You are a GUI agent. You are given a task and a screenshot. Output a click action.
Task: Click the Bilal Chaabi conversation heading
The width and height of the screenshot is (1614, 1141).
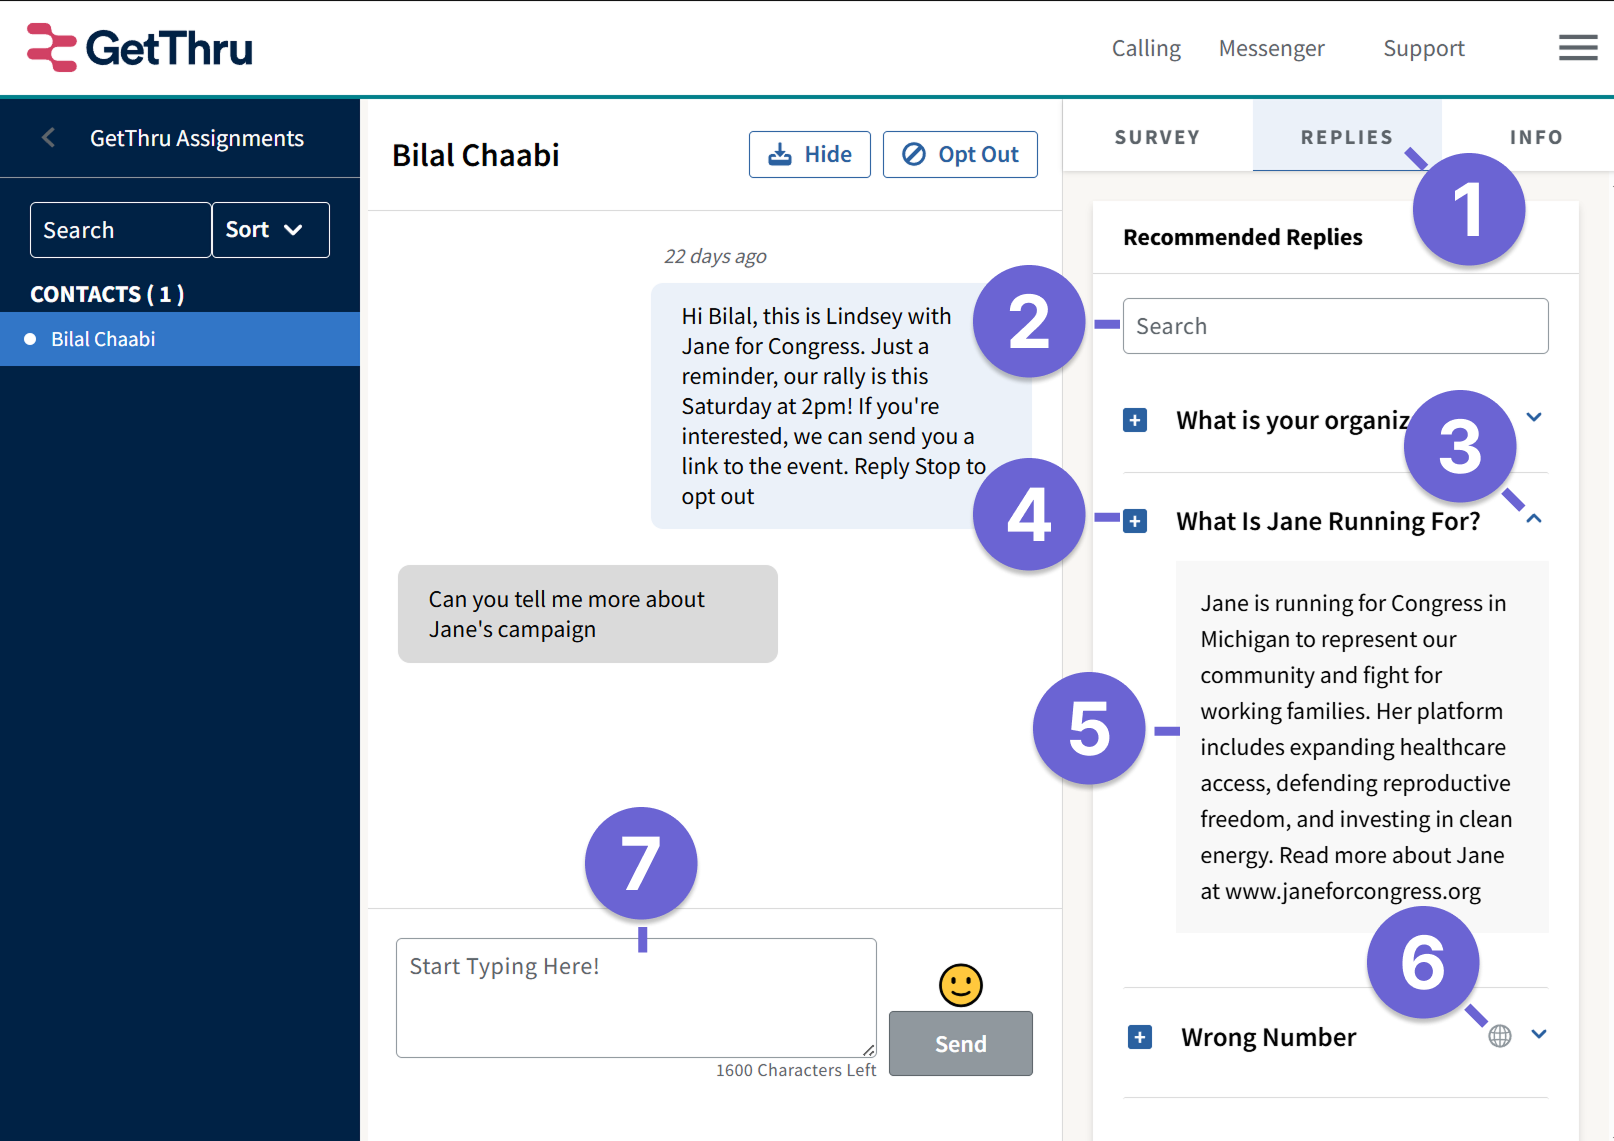tap(476, 155)
